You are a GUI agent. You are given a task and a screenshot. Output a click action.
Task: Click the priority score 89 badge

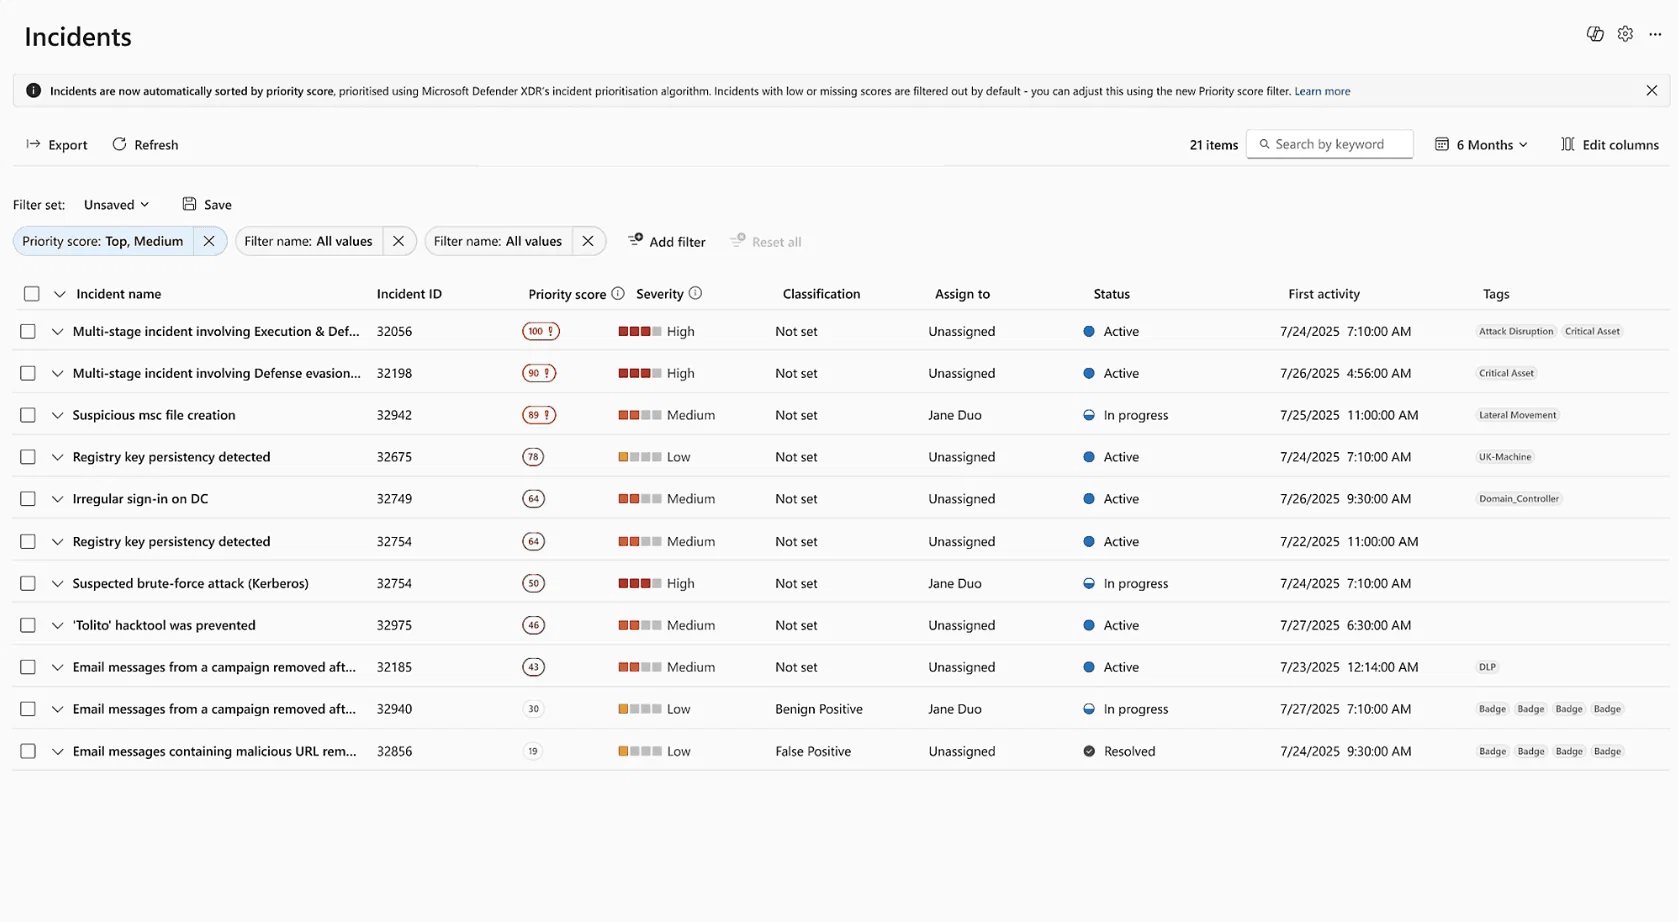pyautogui.click(x=539, y=415)
